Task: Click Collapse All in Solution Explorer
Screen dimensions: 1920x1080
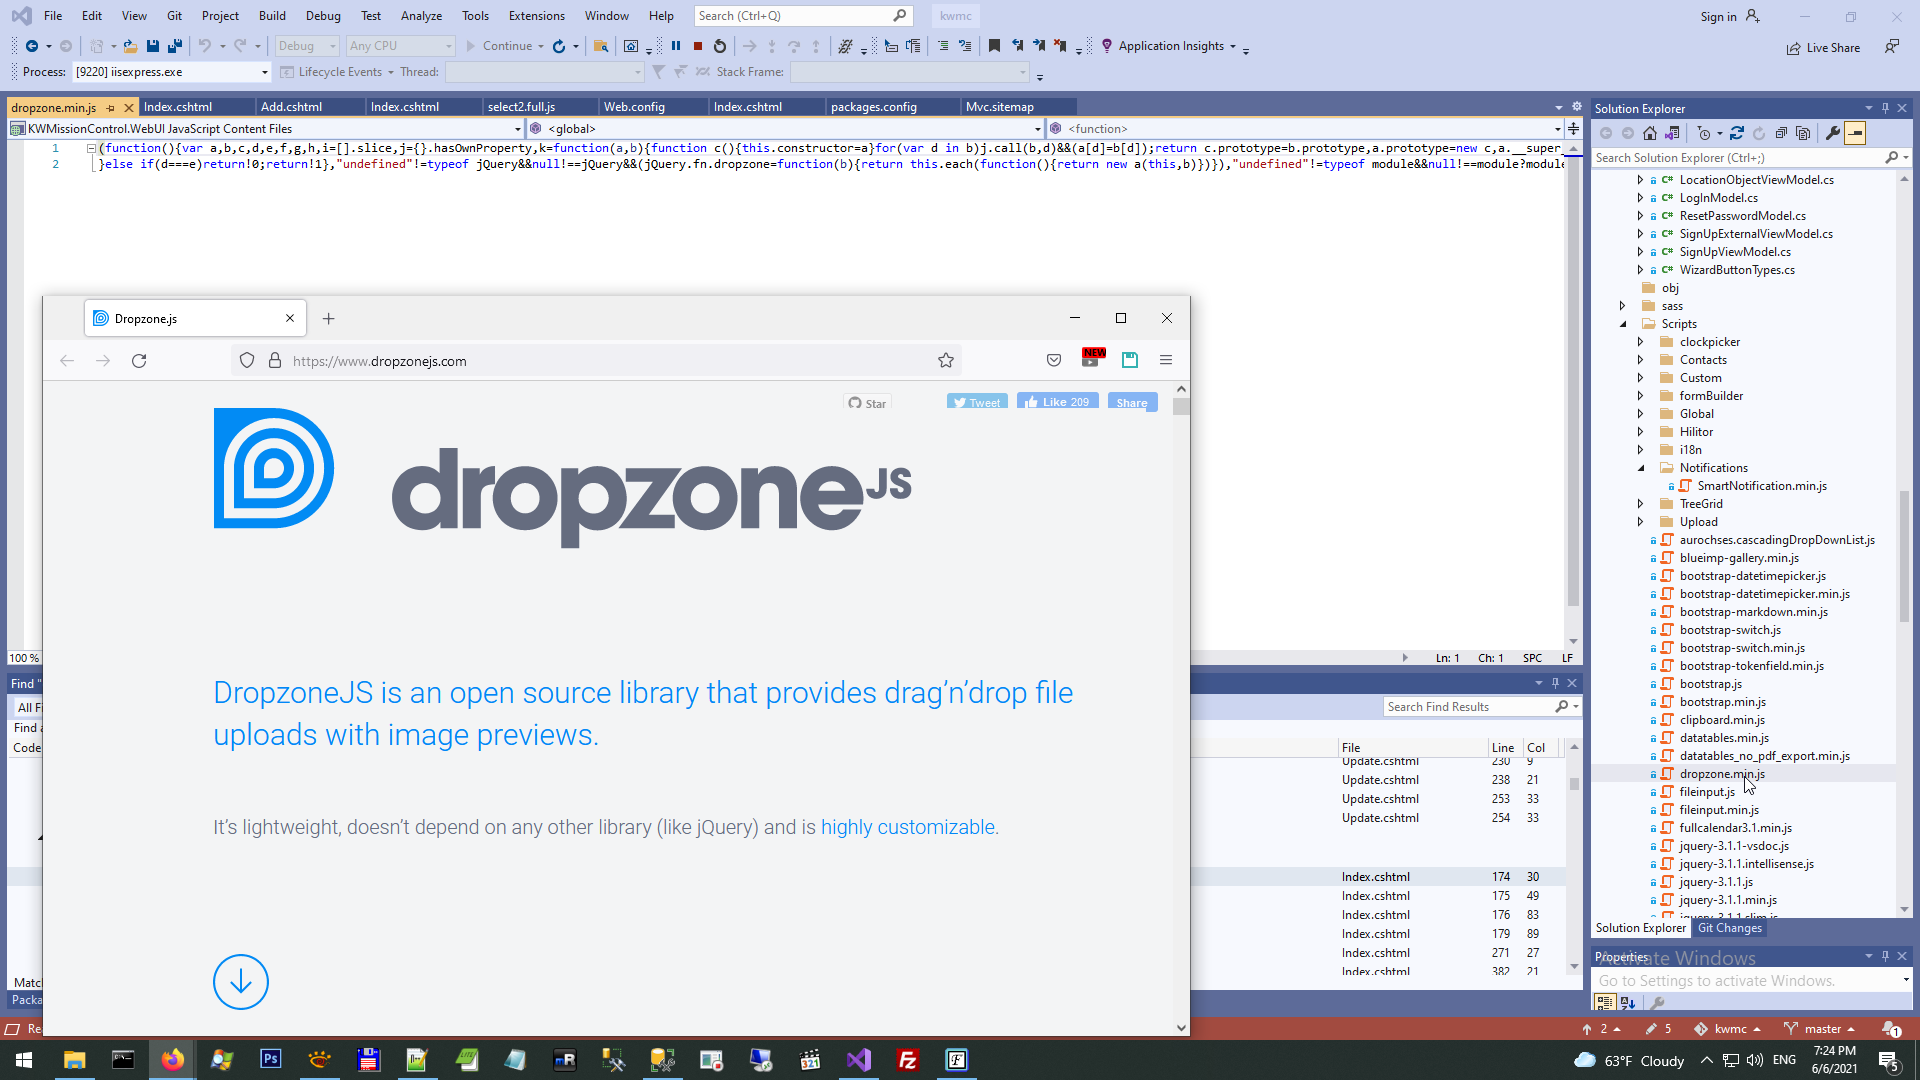Action: [1781, 133]
